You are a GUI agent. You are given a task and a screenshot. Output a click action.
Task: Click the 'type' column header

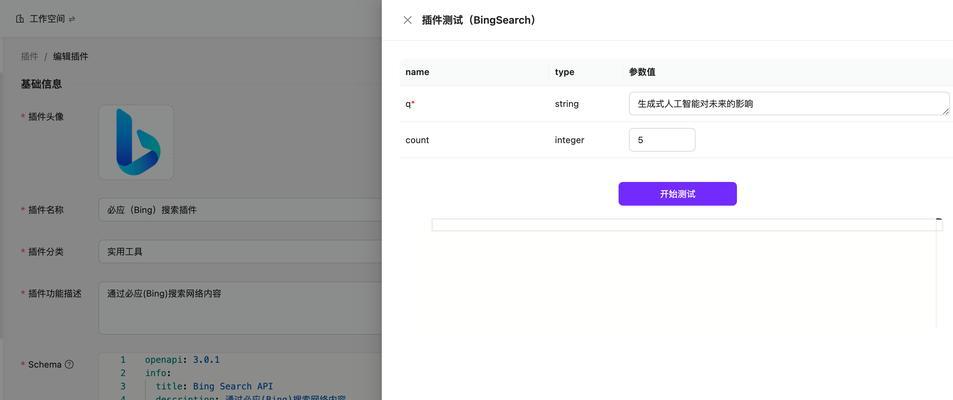(564, 72)
